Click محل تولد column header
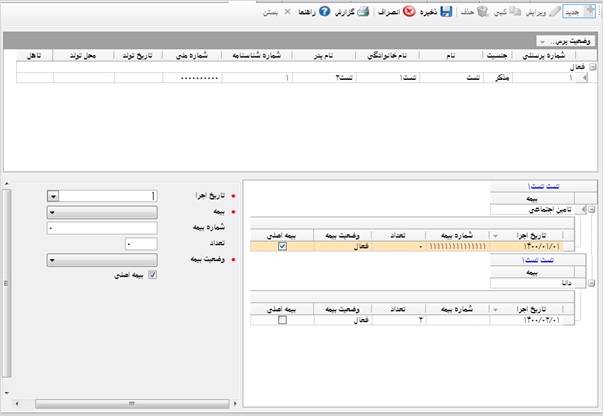Image resolution: width=603 pixels, height=416 pixels. click(x=83, y=55)
